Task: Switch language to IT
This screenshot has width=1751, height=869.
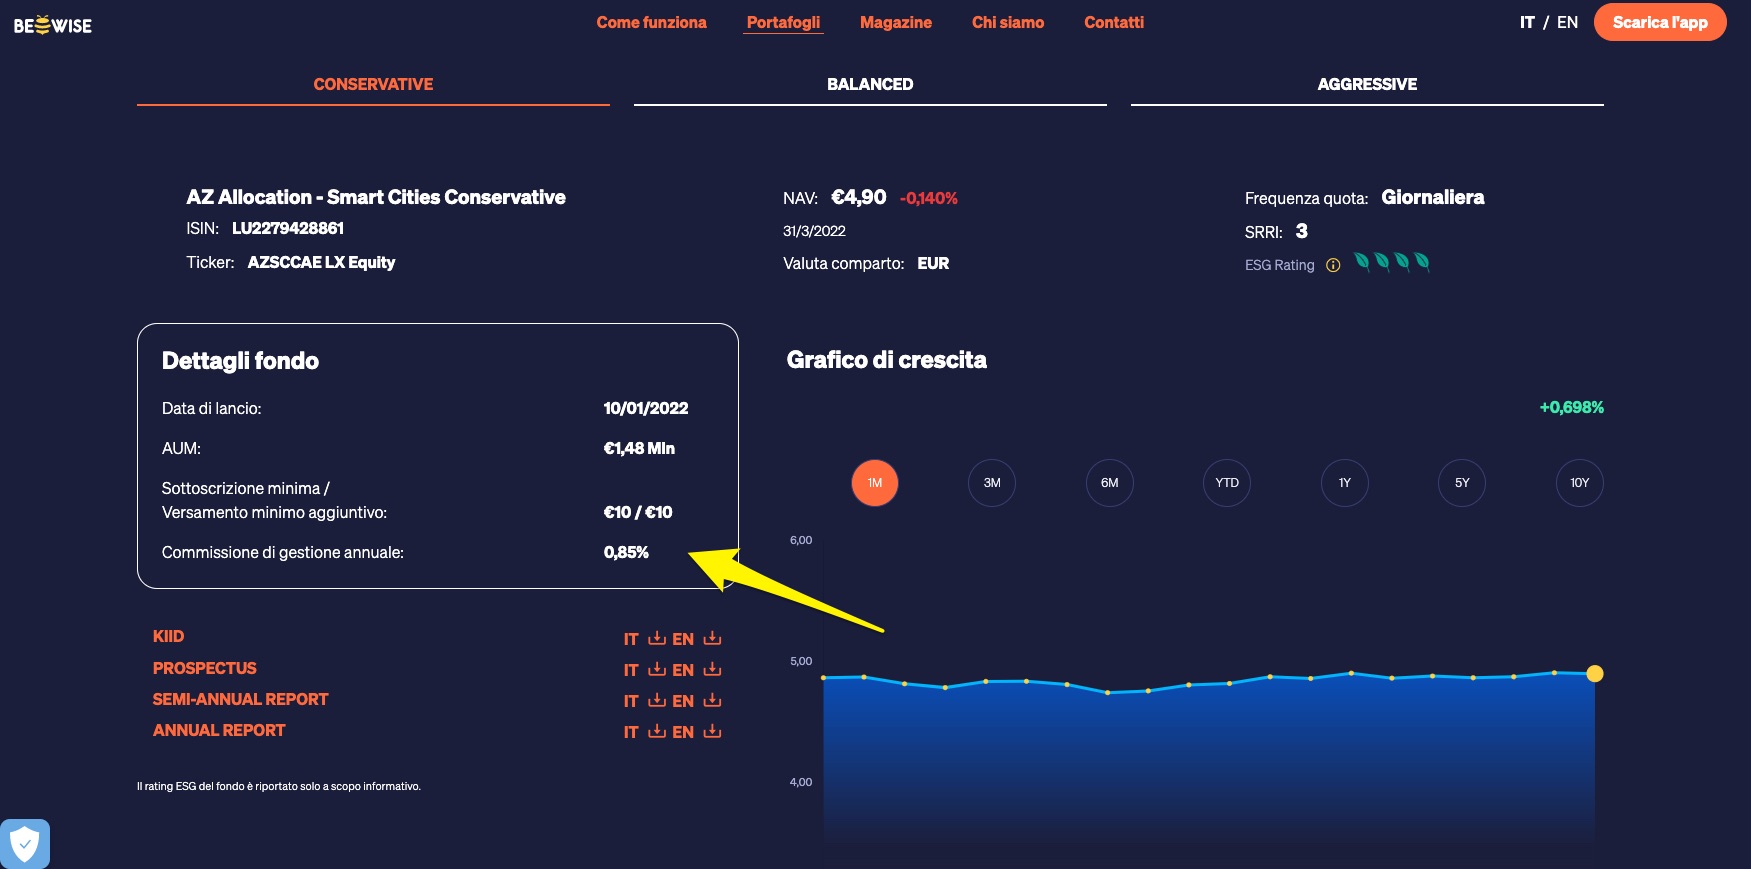Action: (1527, 22)
